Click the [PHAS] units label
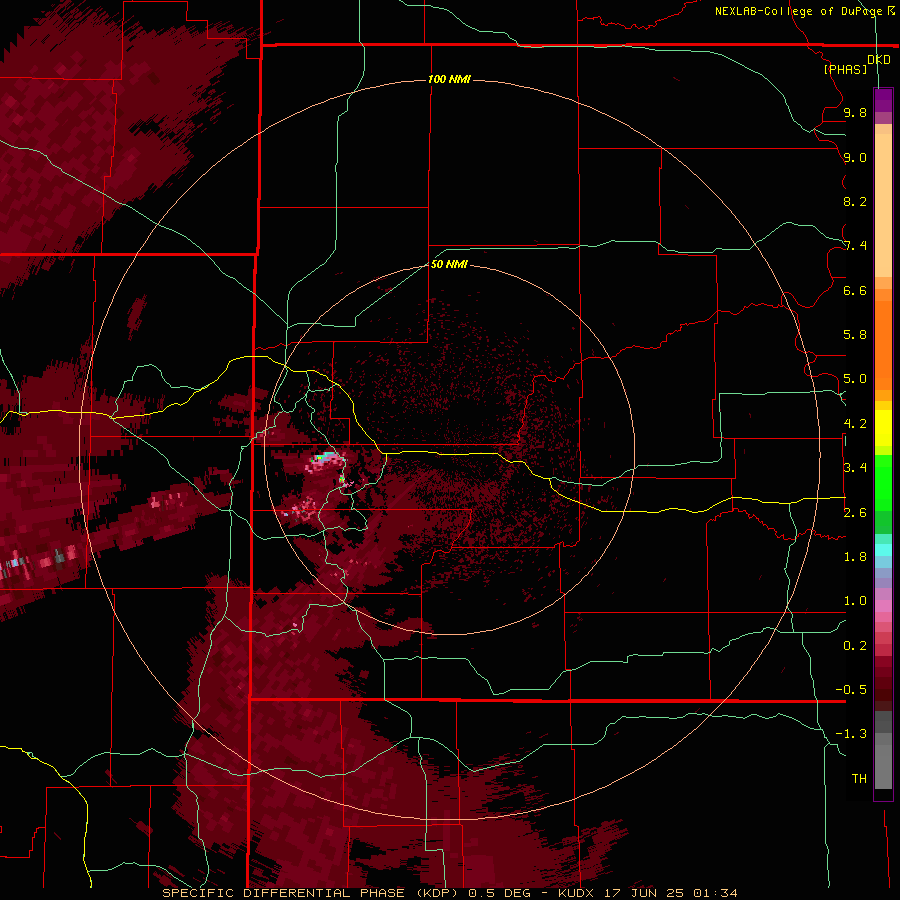The height and width of the screenshot is (900, 900). pyautogui.click(x=845, y=69)
